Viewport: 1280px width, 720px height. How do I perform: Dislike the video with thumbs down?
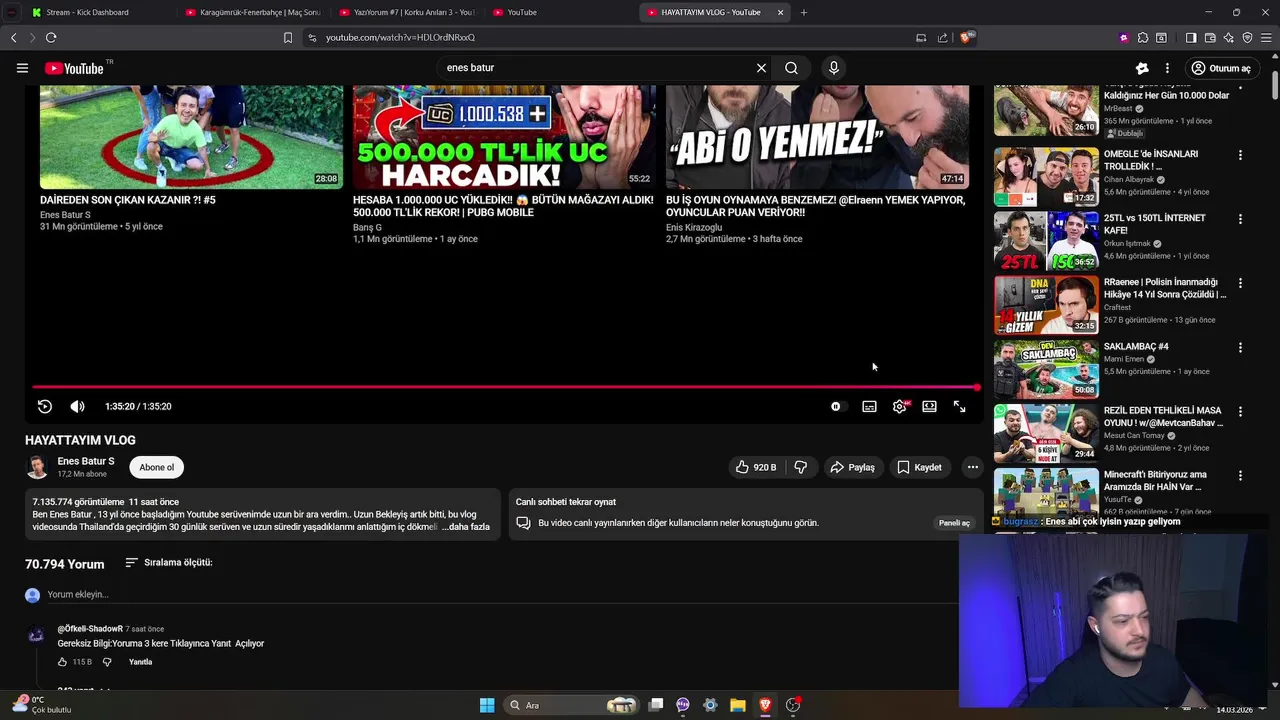coord(800,467)
